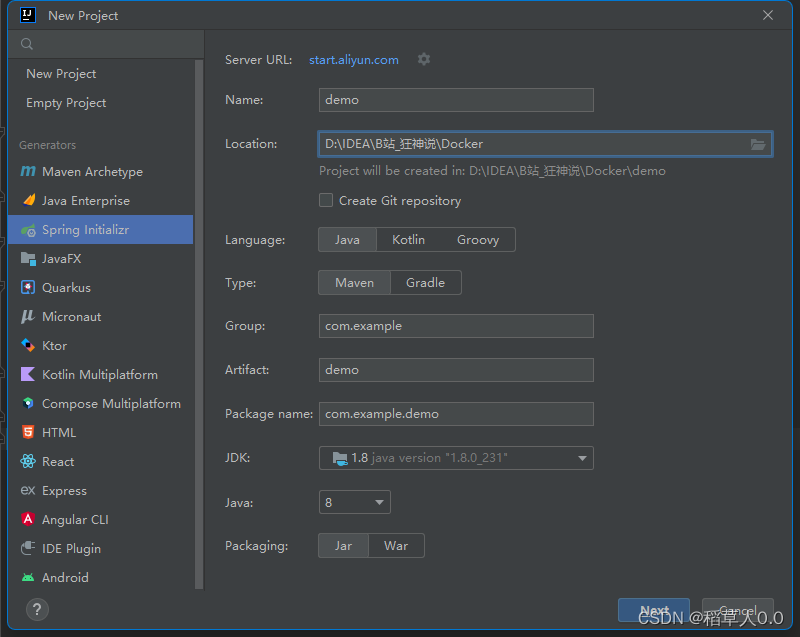Click the generators list scrollbar
This screenshot has height=637, width=800.
199,324
